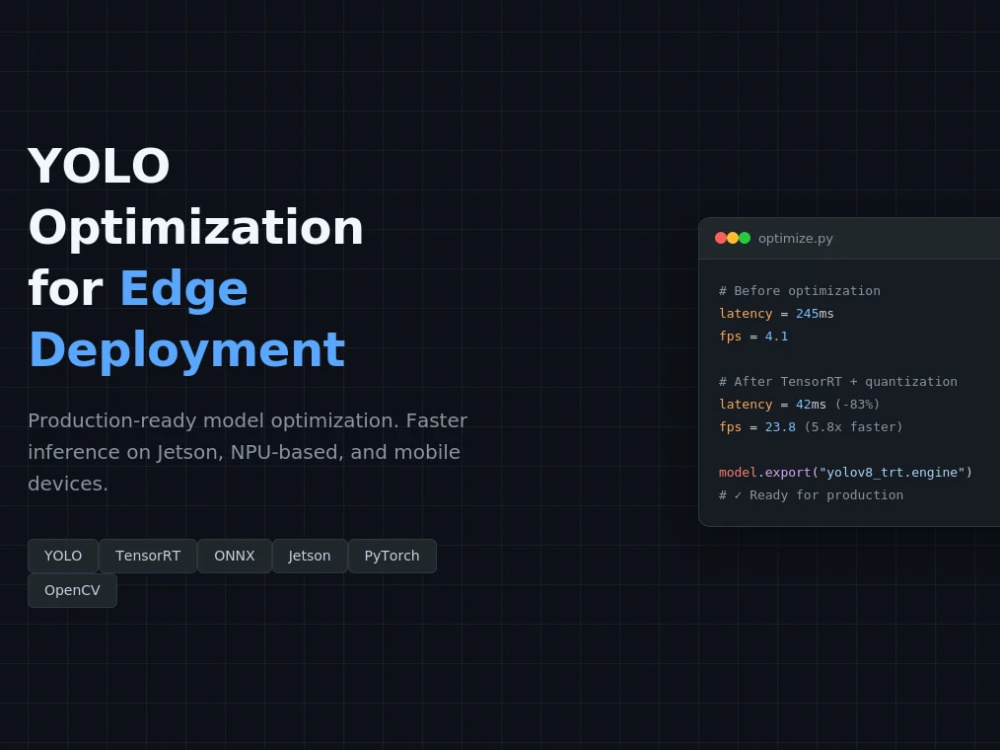
Task: Select the ONNX tag chip
Action: click(x=235, y=555)
